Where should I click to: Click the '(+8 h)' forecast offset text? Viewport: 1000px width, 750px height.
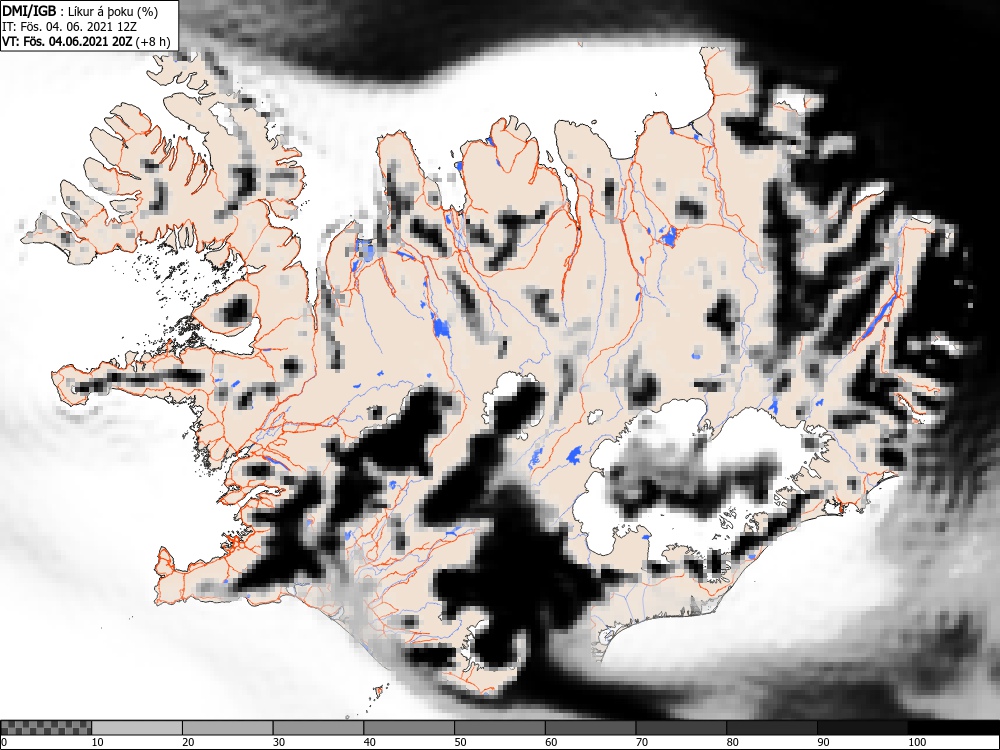point(153,42)
